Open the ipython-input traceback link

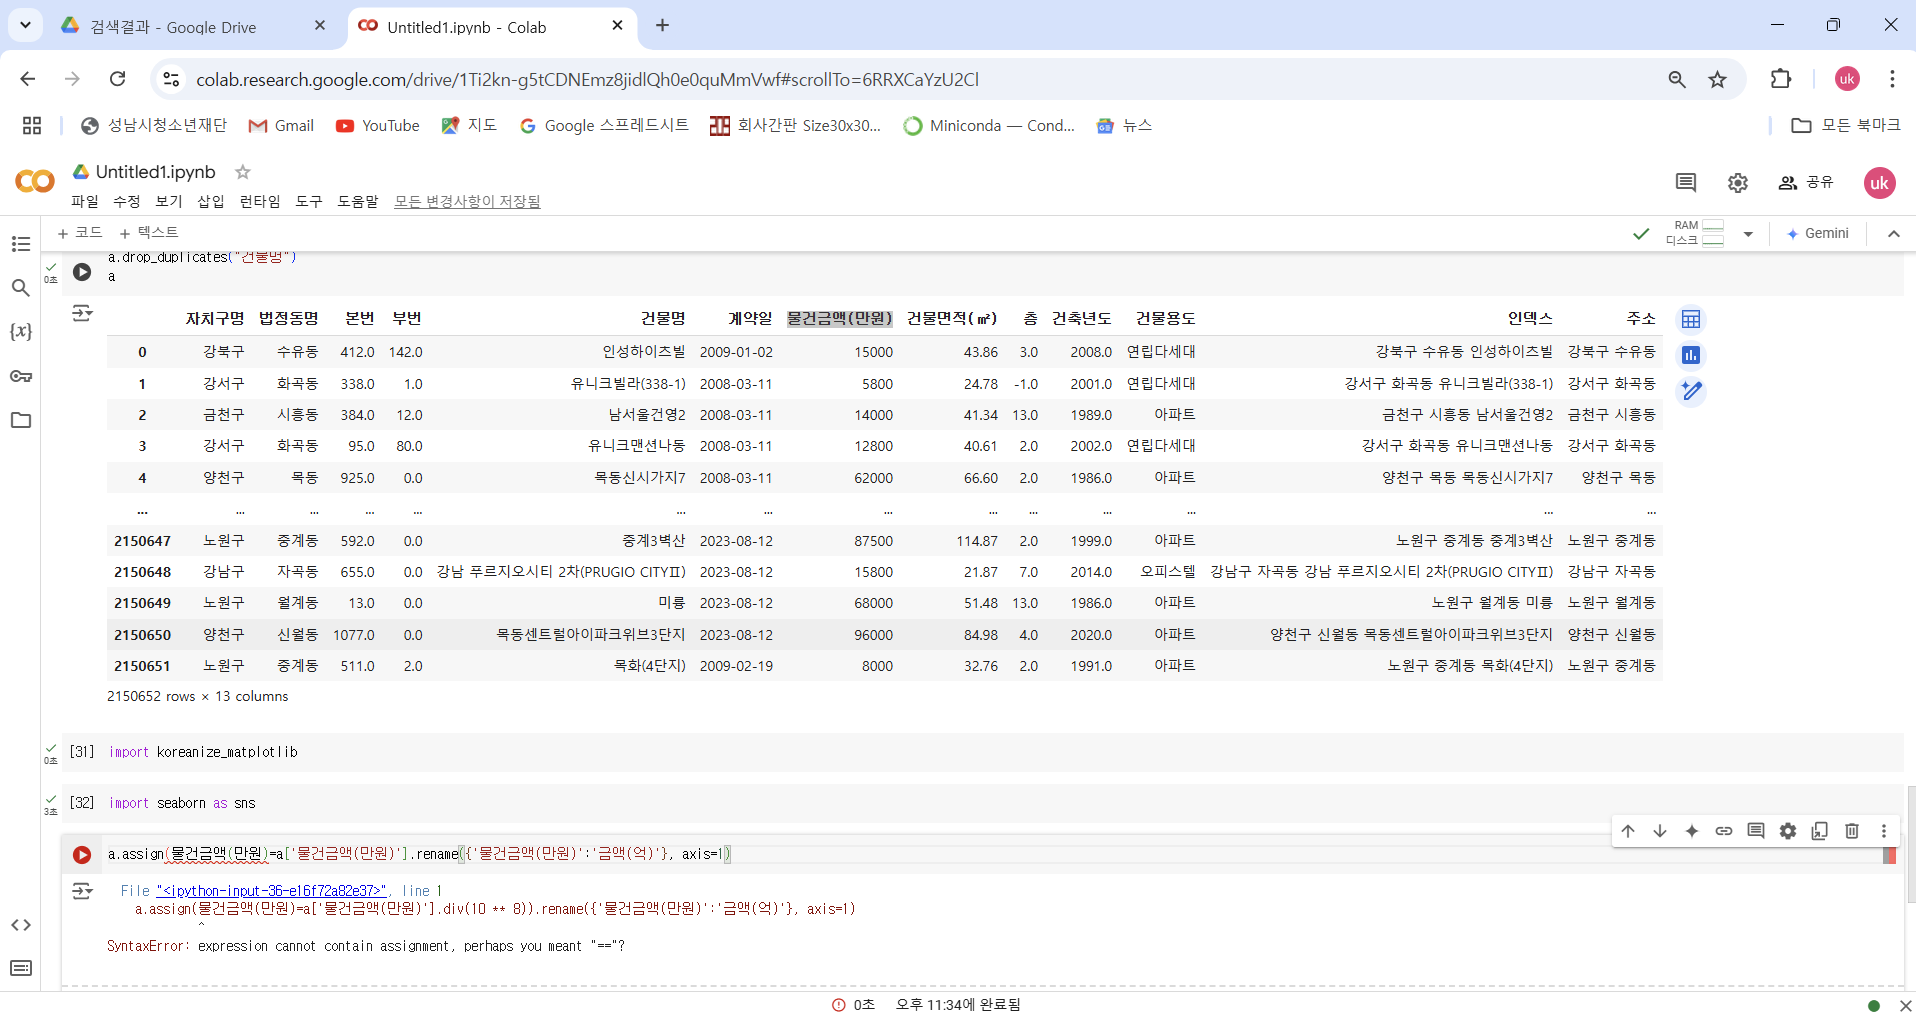[271, 891]
